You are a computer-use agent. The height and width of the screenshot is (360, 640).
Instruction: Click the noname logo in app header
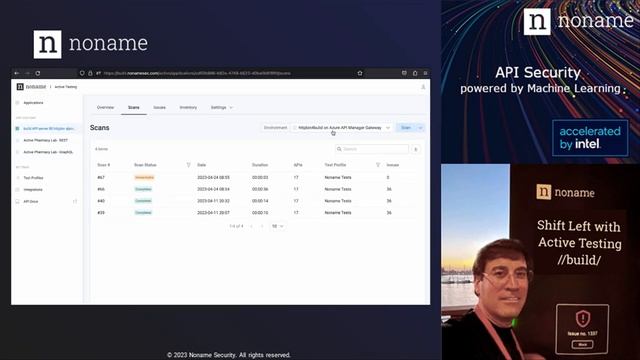tap(31, 87)
